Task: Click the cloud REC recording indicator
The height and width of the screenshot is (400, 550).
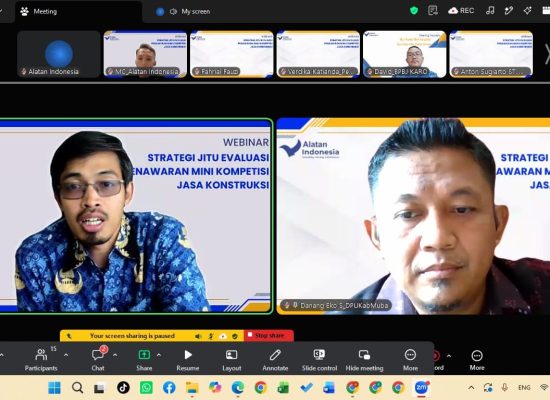Action: pyautogui.click(x=461, y=11)
